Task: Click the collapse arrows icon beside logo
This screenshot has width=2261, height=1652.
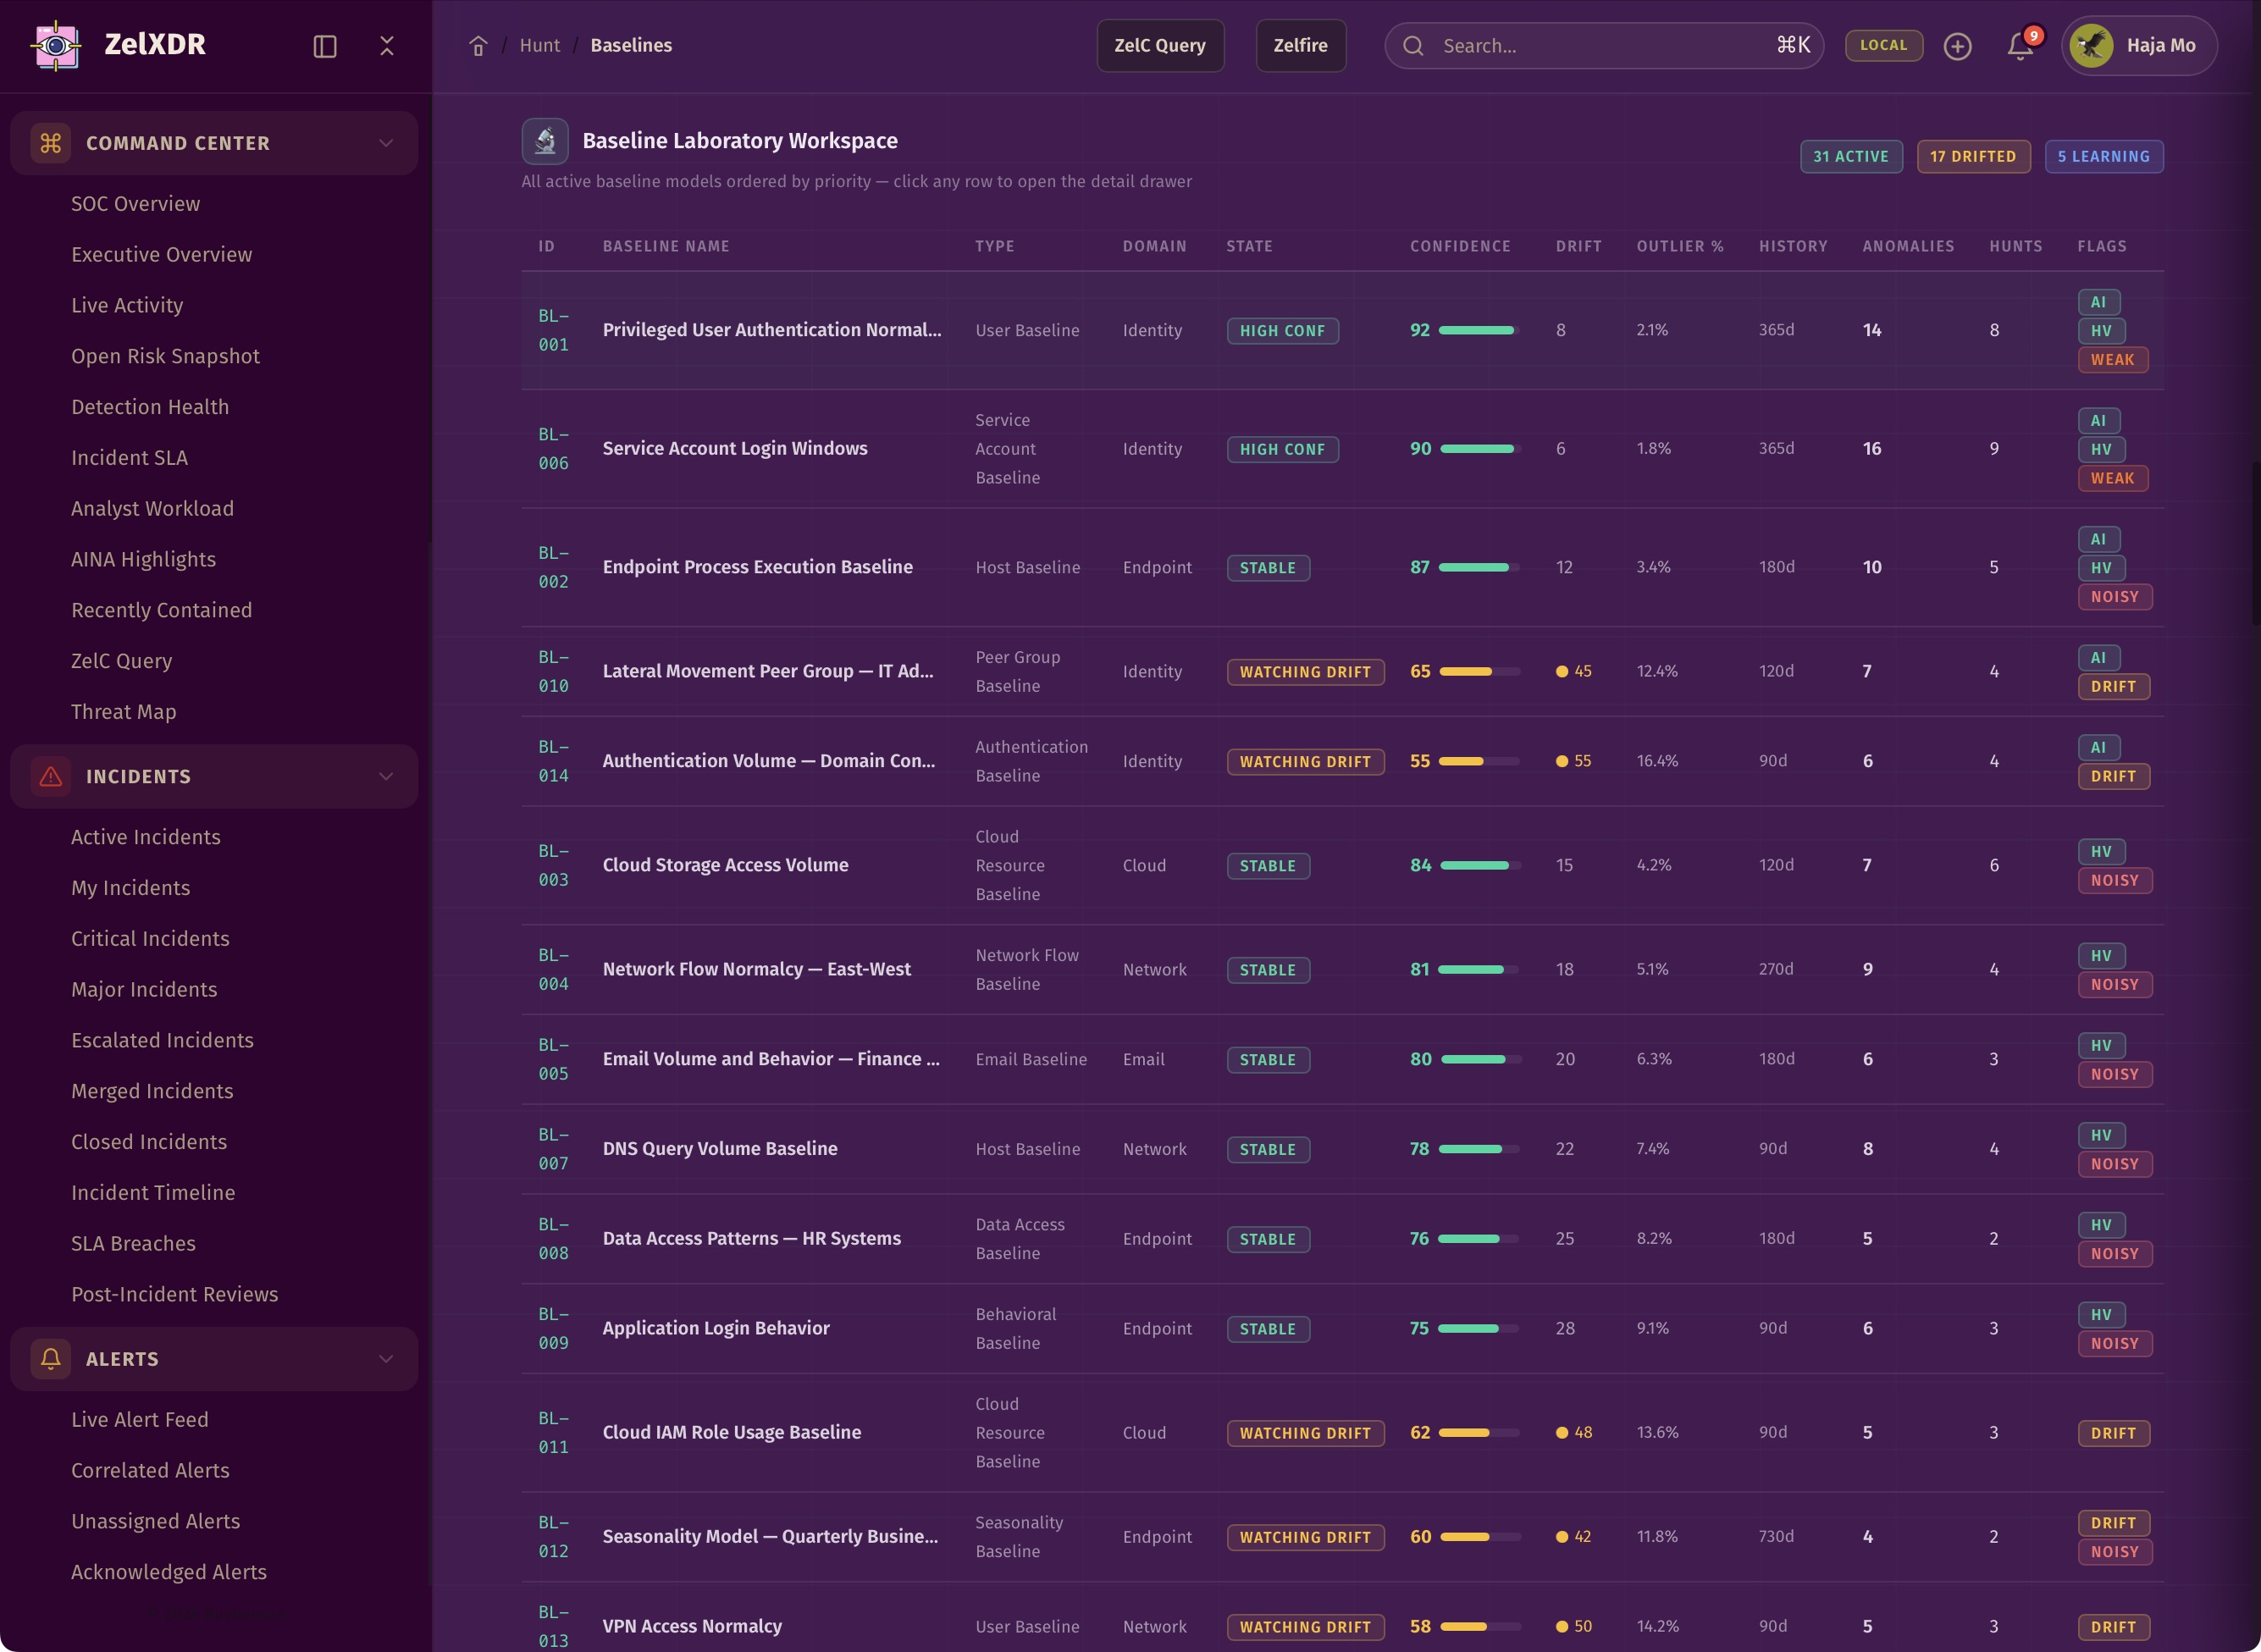Action: coord(387,46)
